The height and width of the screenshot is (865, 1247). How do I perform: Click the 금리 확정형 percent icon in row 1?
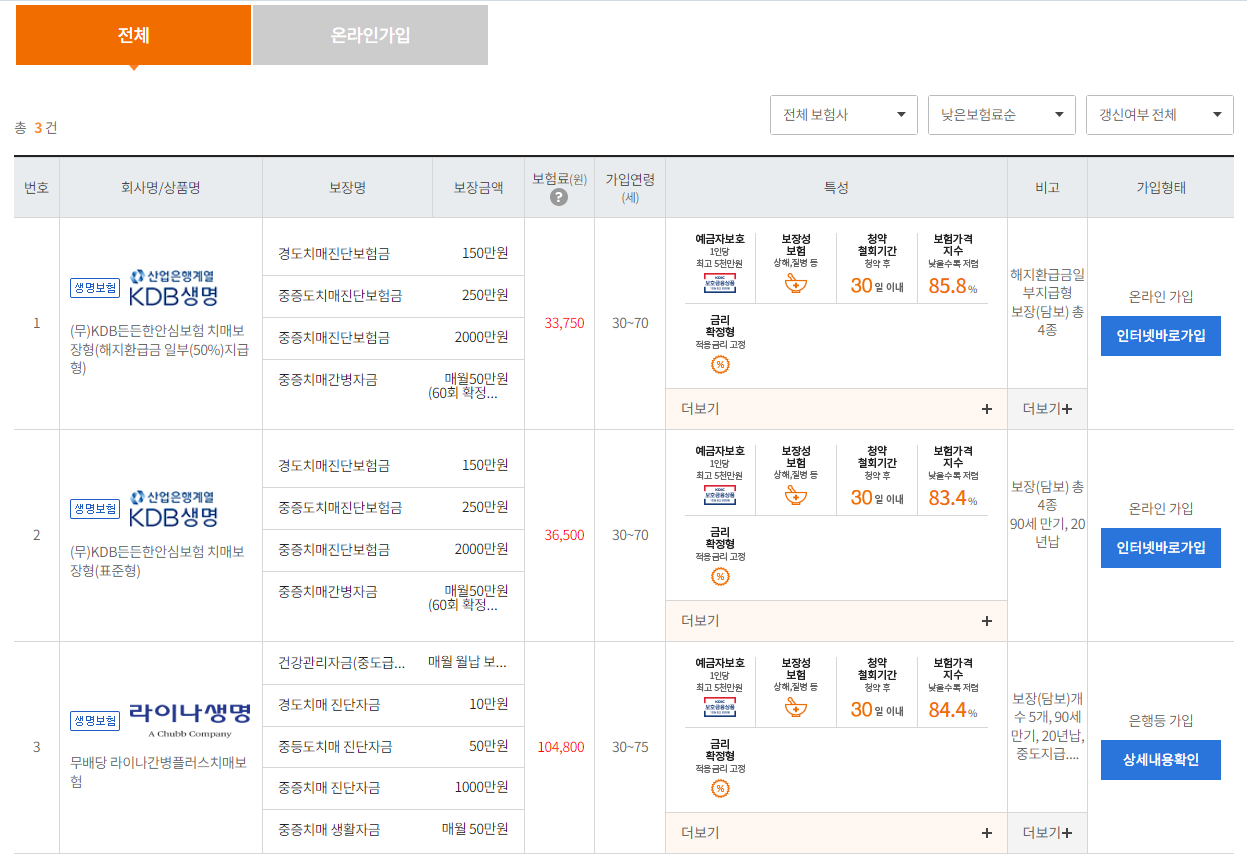click(x=720, y=364)
